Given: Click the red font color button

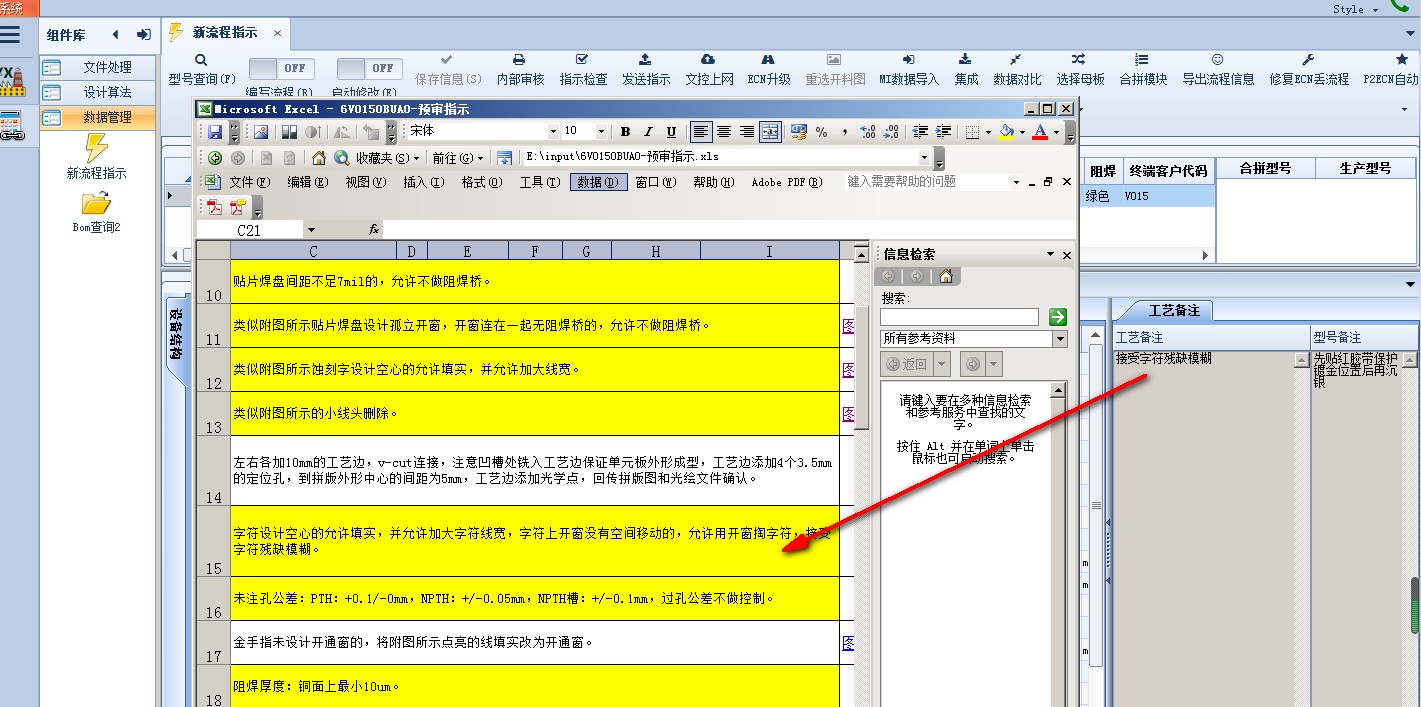Looking at the screenshot, I should point(1040,131).
